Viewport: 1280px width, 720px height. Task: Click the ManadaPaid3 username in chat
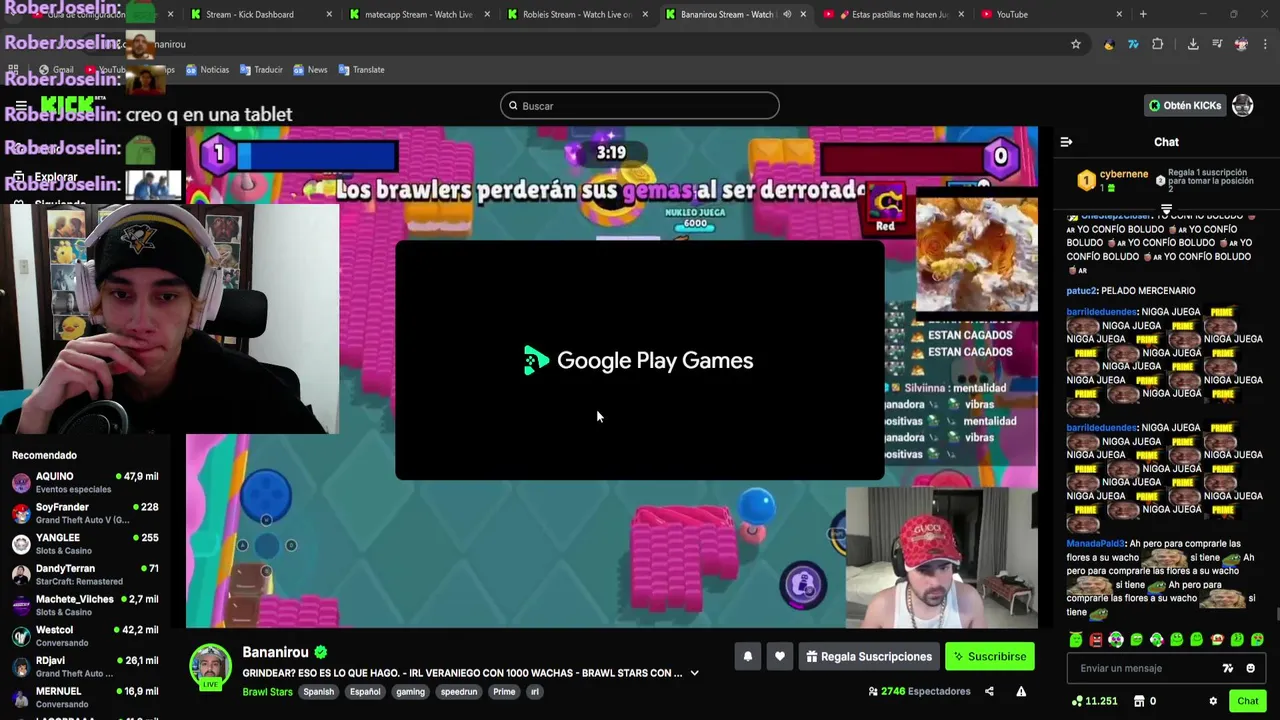click(1095, 544)
